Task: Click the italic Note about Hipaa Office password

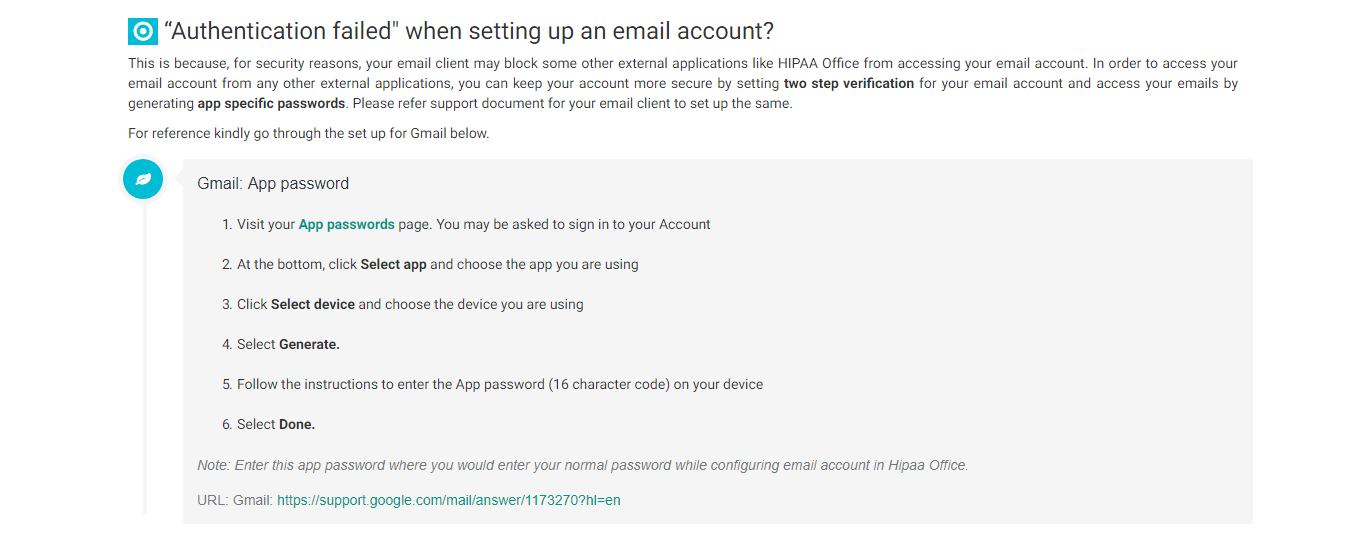Action: pyautogui.click(x=583, y=465)
